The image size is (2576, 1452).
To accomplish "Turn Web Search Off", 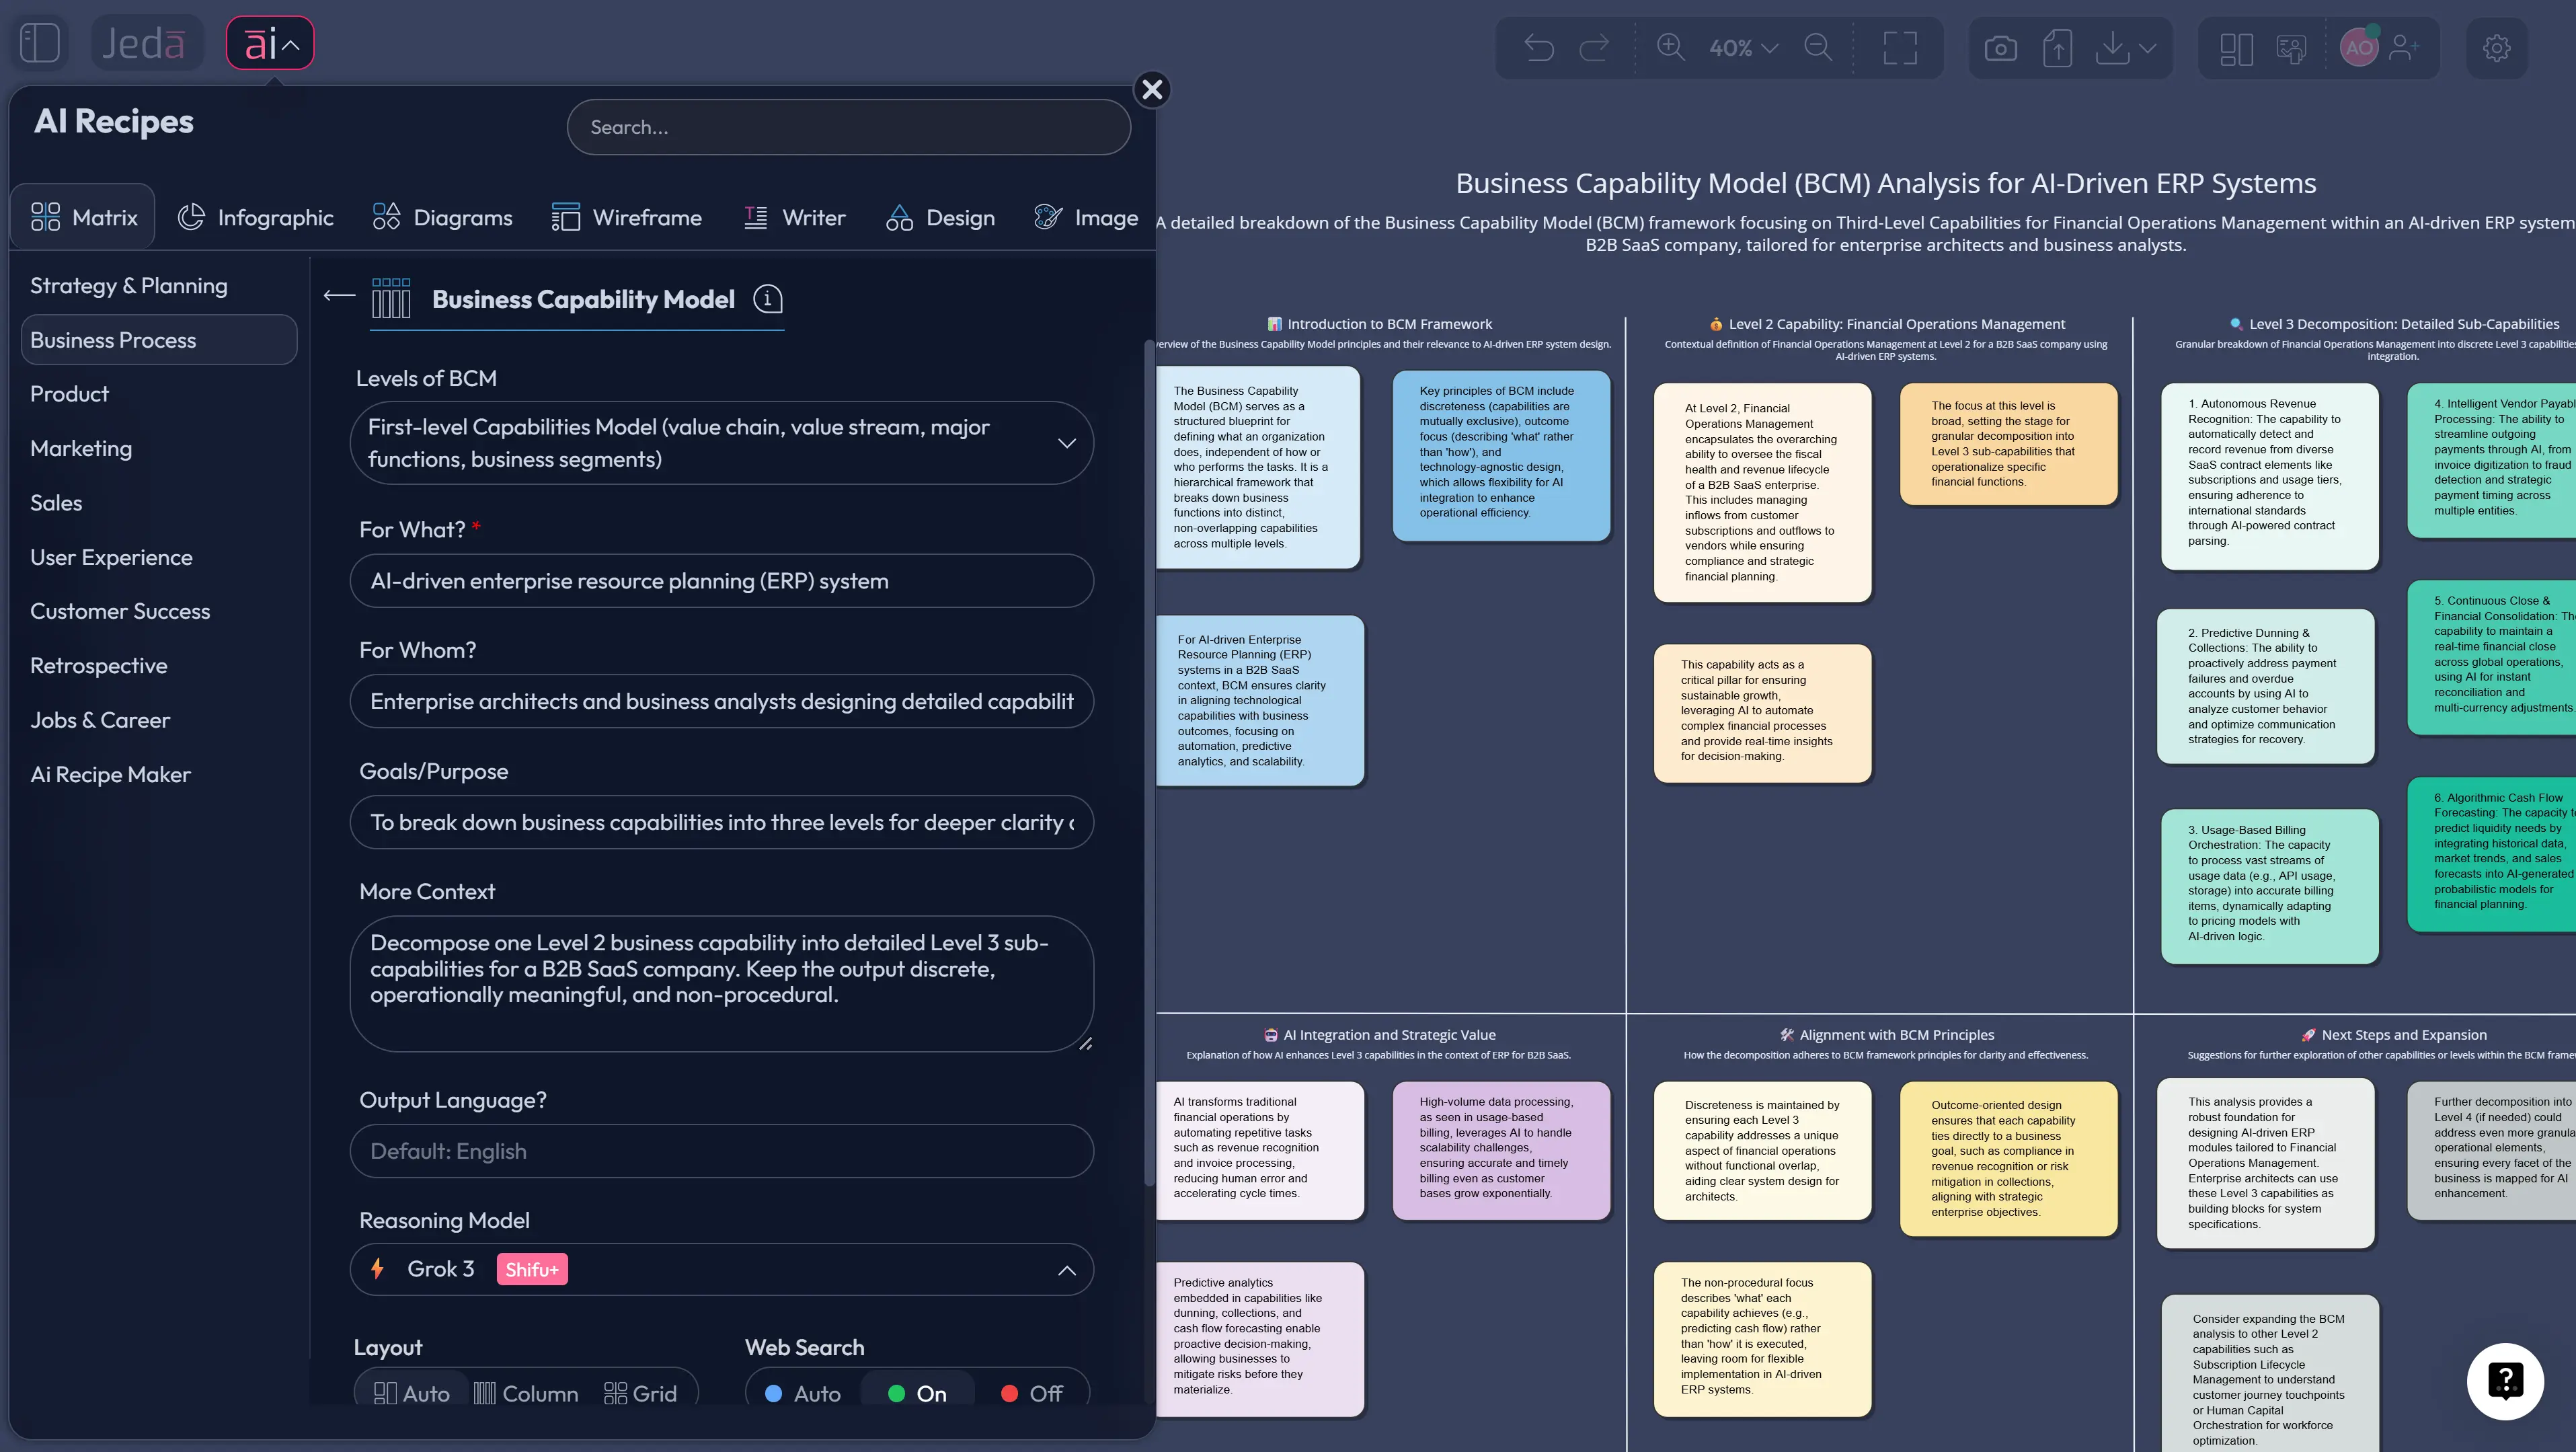I will click(1032, 1392).
